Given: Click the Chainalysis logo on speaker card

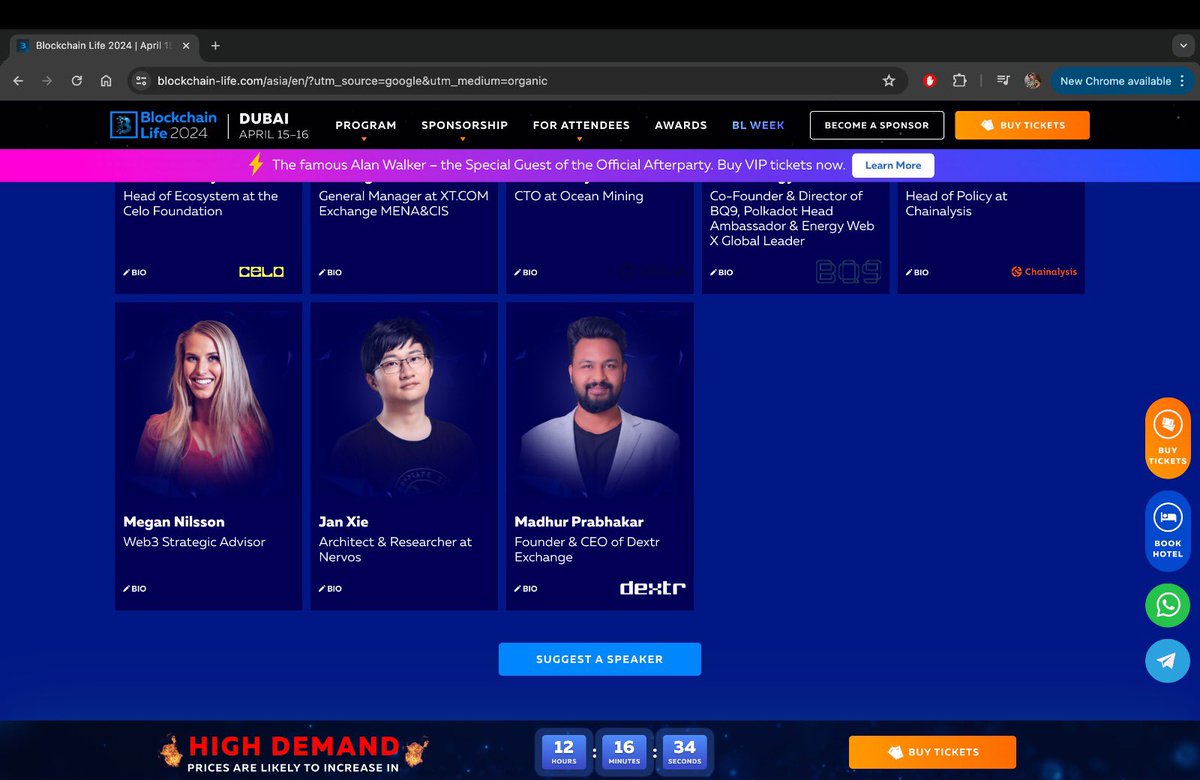Looking at the screenshot, I should (x=1044, y=272).
